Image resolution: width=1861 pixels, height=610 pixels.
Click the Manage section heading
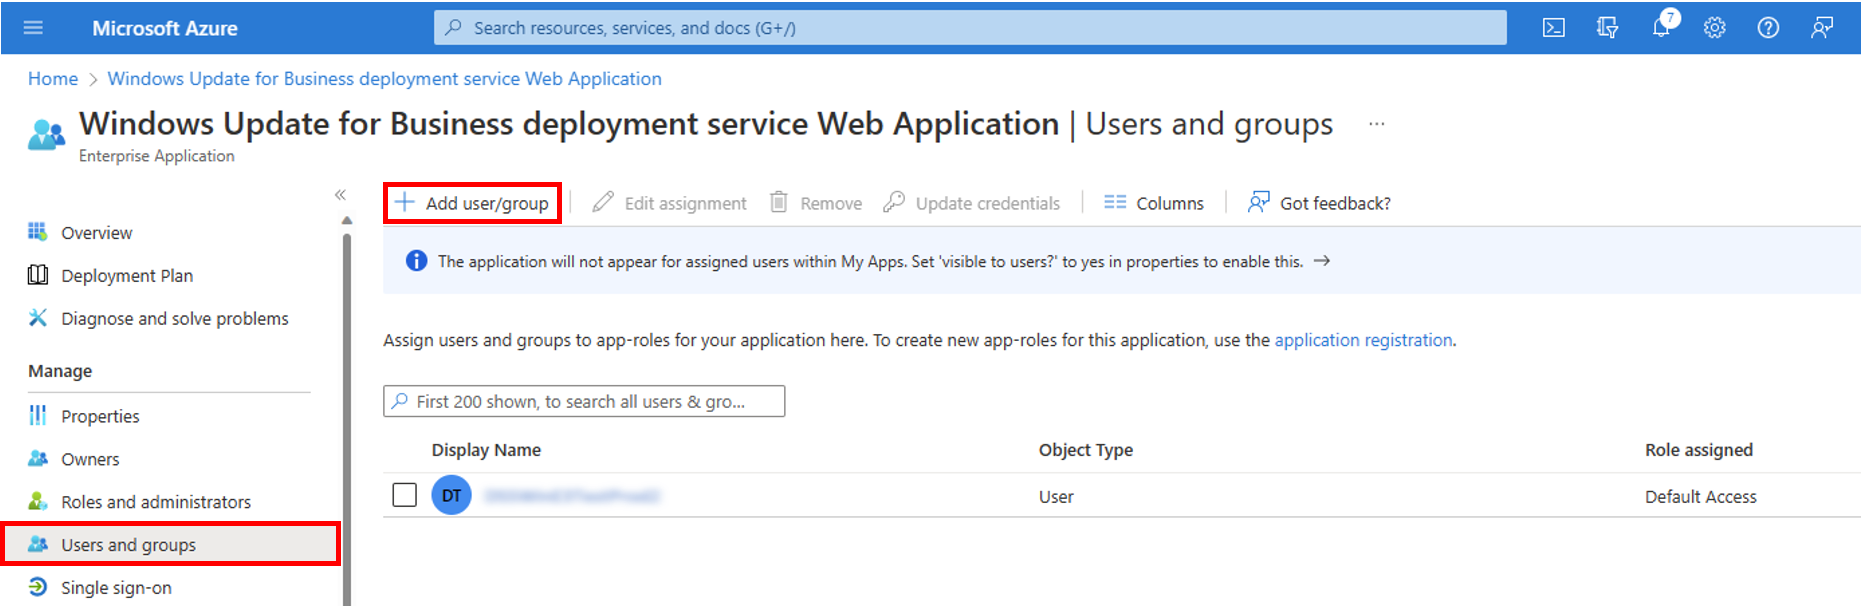pyautogui.click(x=60, y=371)
